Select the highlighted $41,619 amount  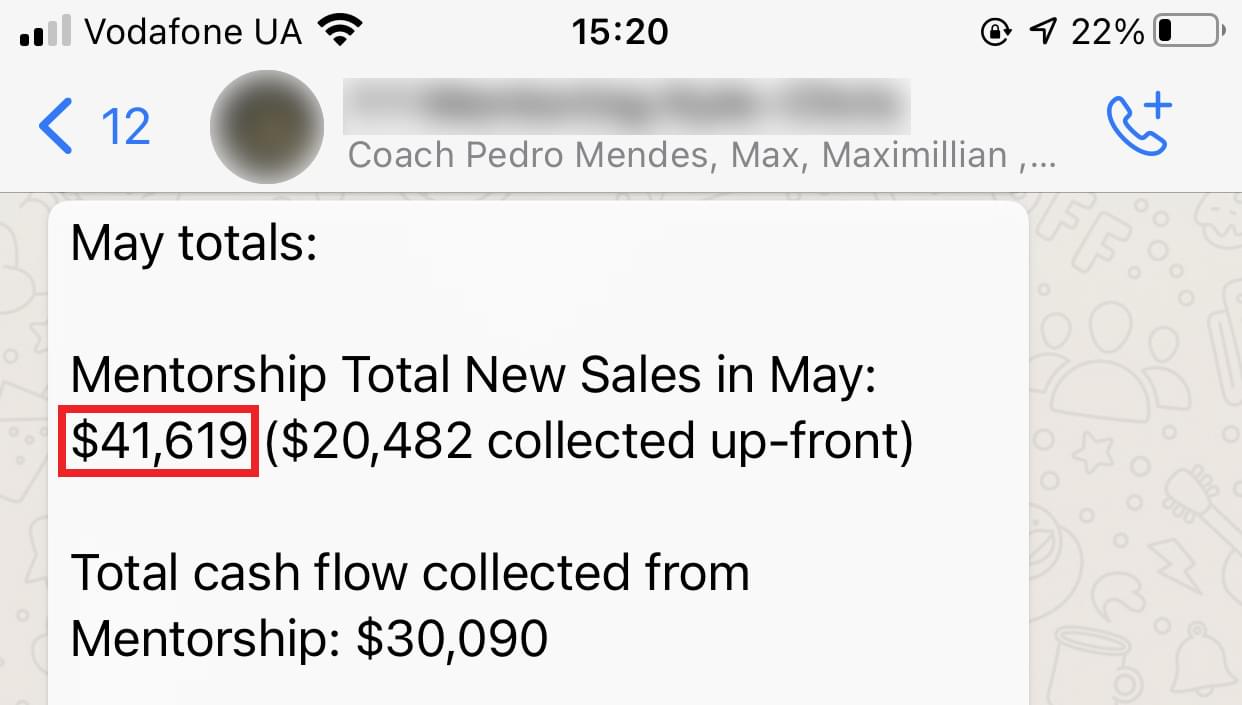[x=159, y=441]
